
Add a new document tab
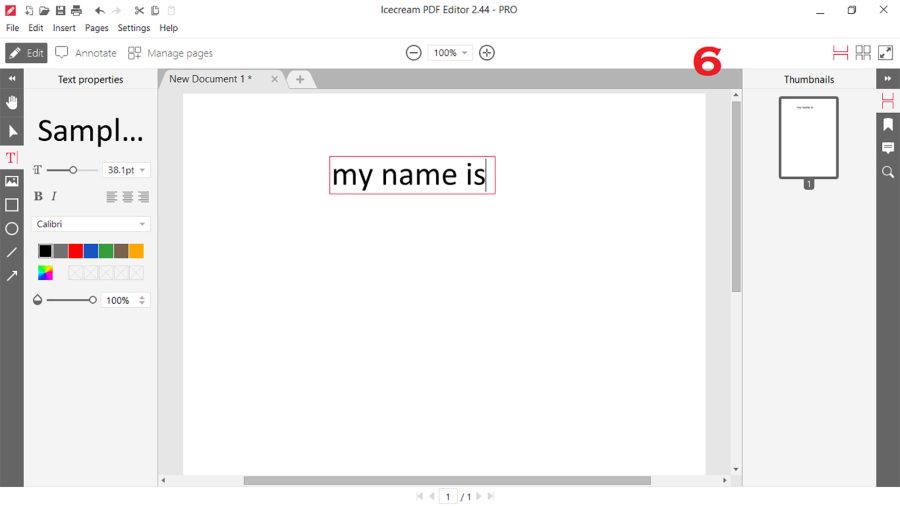pos(300,79)
